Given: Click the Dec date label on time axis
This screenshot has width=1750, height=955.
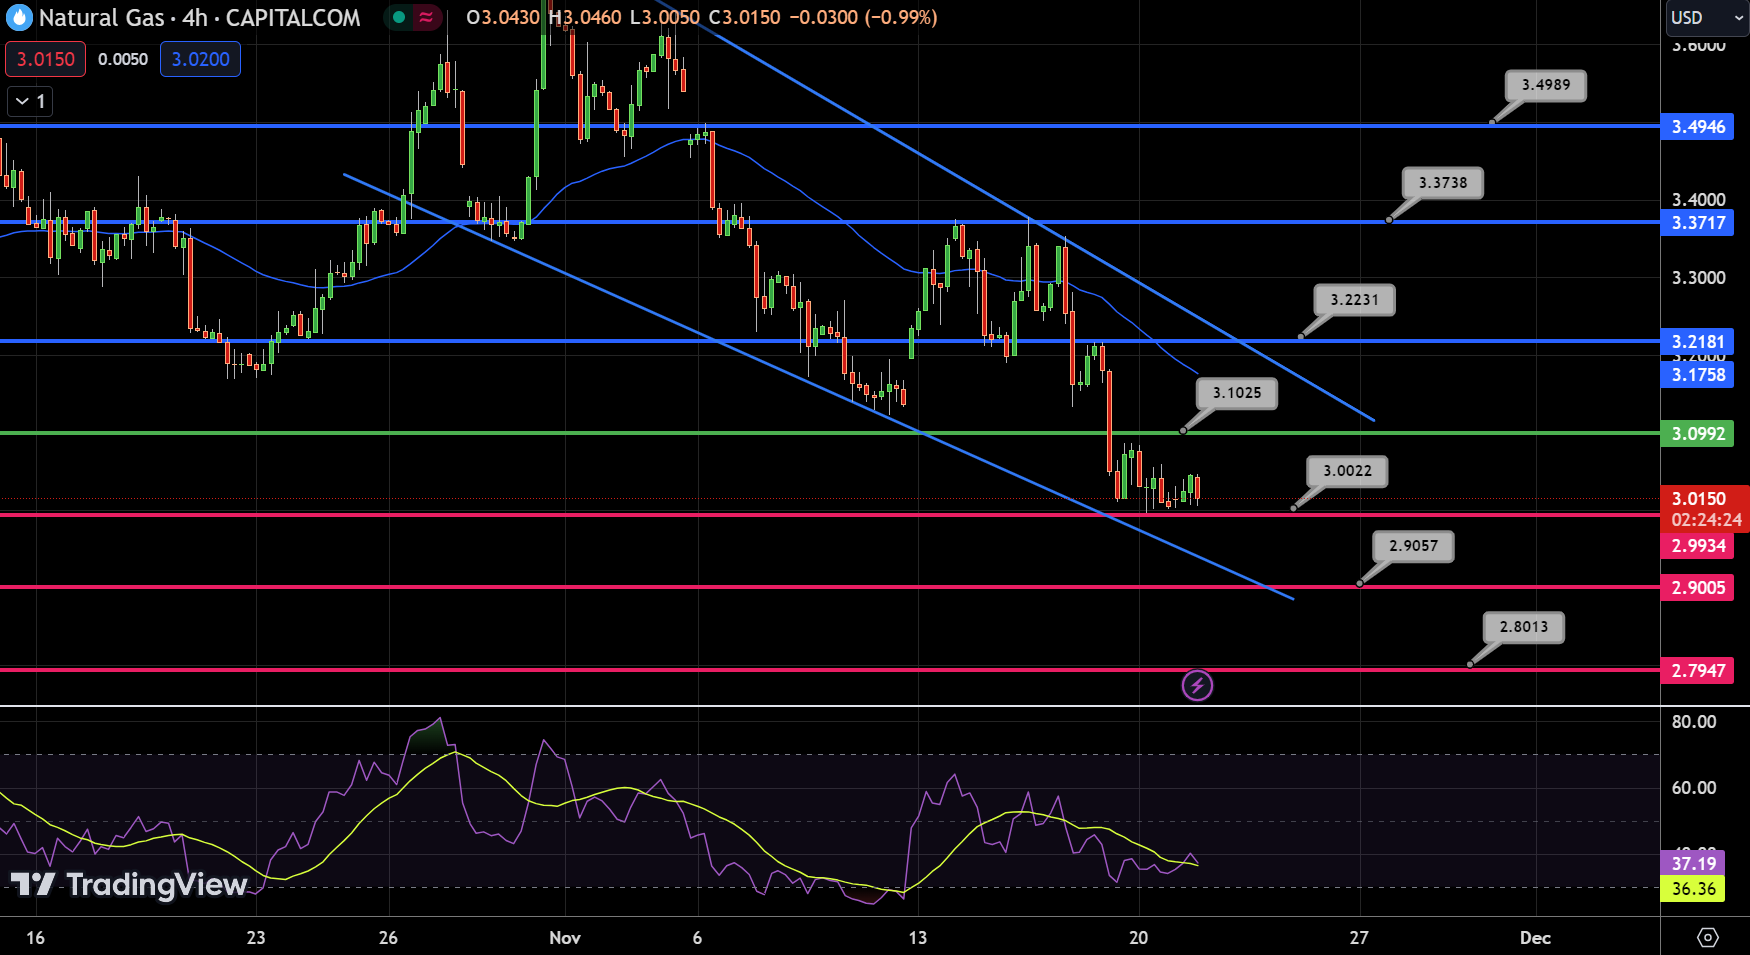Looking at the screenshot, I should click(1535, 938).
